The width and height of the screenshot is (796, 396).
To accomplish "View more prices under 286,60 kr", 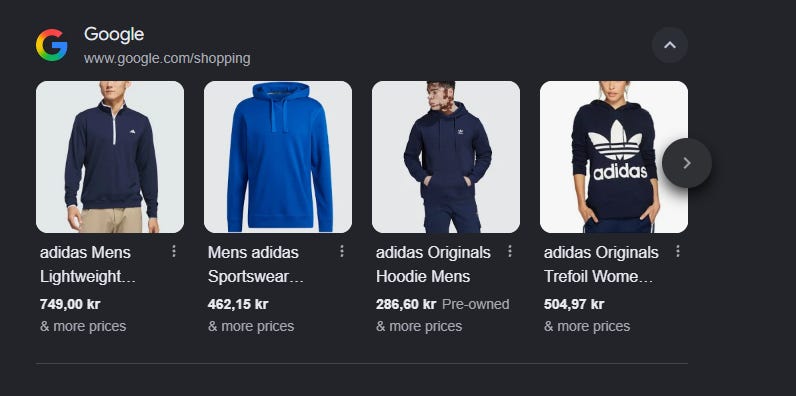I will [x=419, y=326].
